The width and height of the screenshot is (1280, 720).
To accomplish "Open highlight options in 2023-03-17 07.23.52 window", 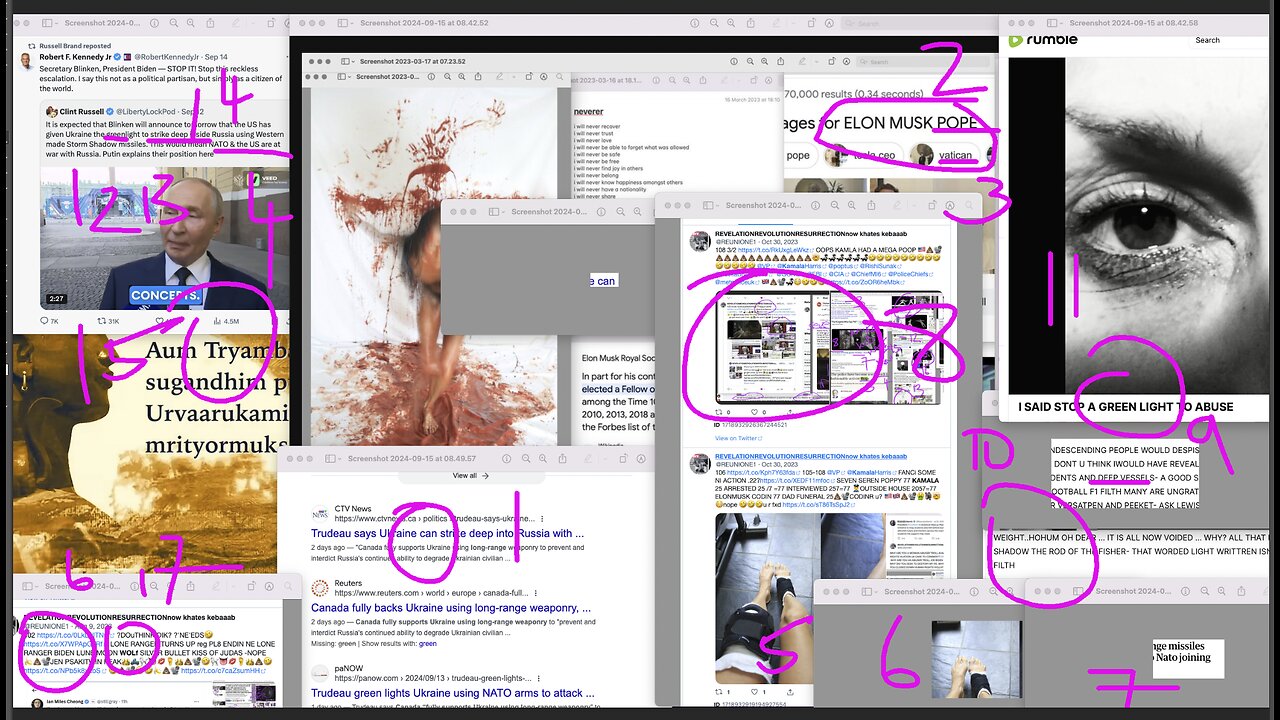I will 816,61.
